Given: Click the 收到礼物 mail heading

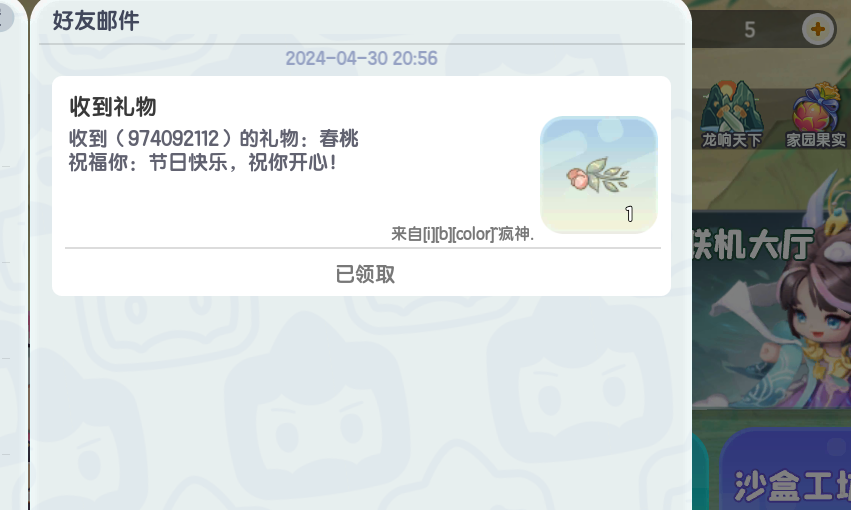Looking at the screenshot, I should (x=113, y=106).
